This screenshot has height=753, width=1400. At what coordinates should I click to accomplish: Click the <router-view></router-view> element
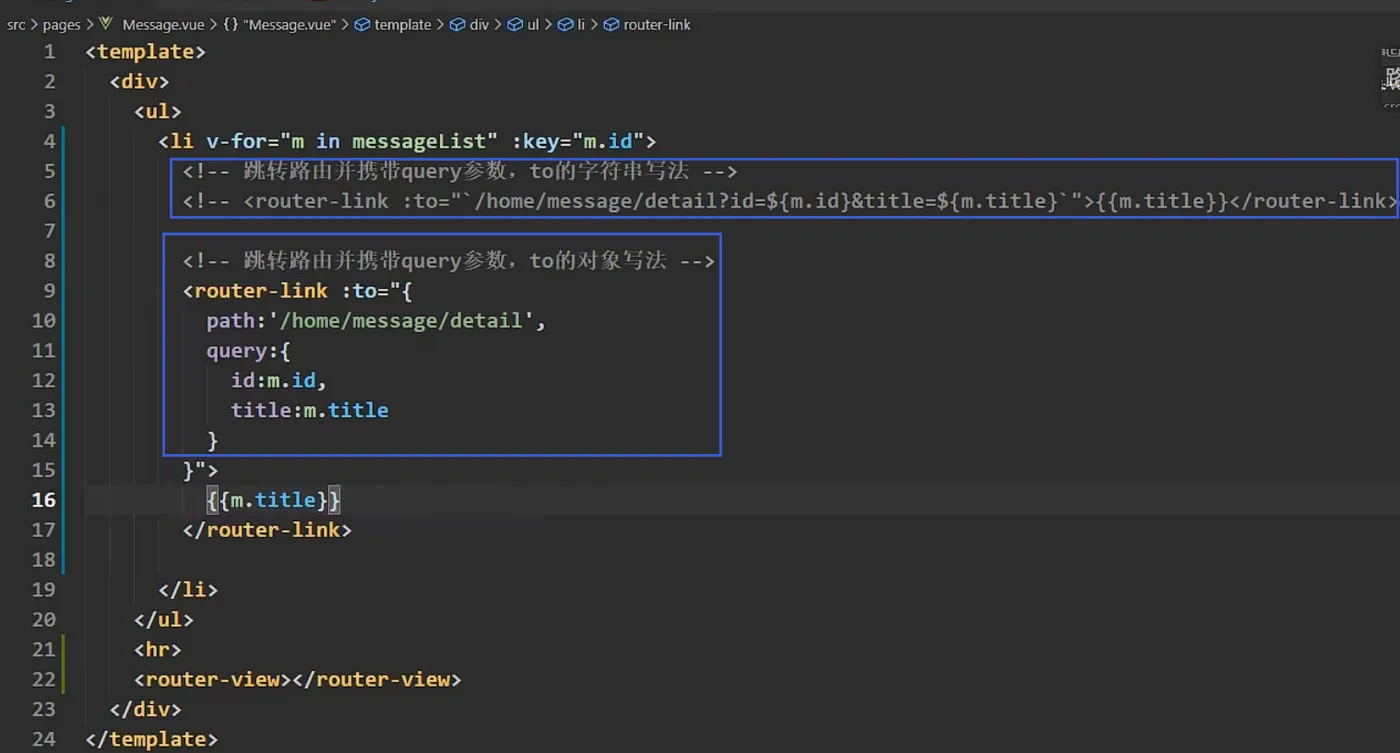297,680
